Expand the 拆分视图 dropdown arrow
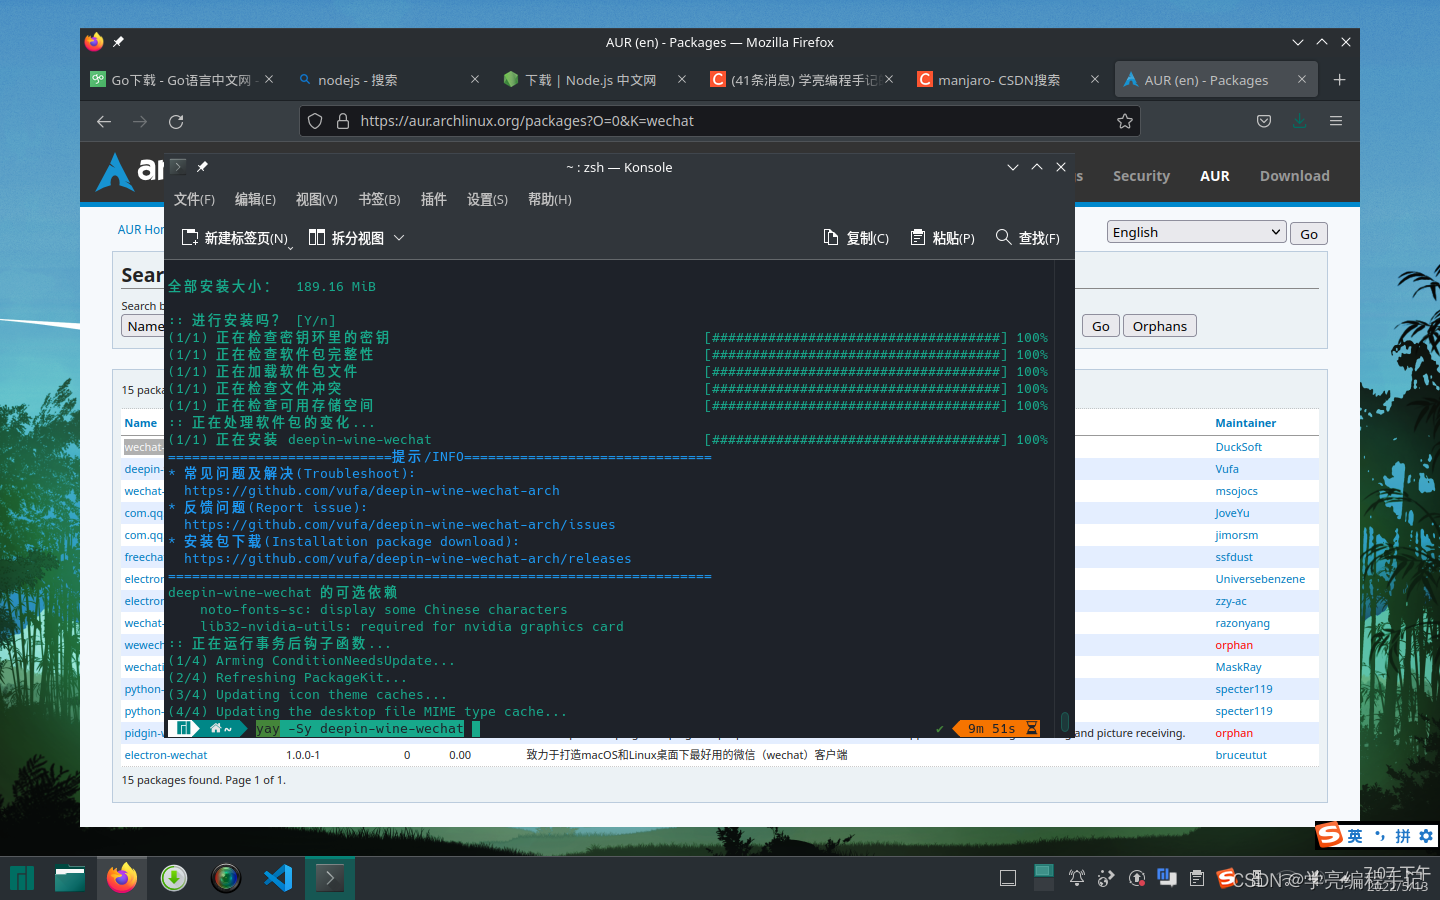The height and width of the screenshot is (900, 1440). (x=399, y=238)
